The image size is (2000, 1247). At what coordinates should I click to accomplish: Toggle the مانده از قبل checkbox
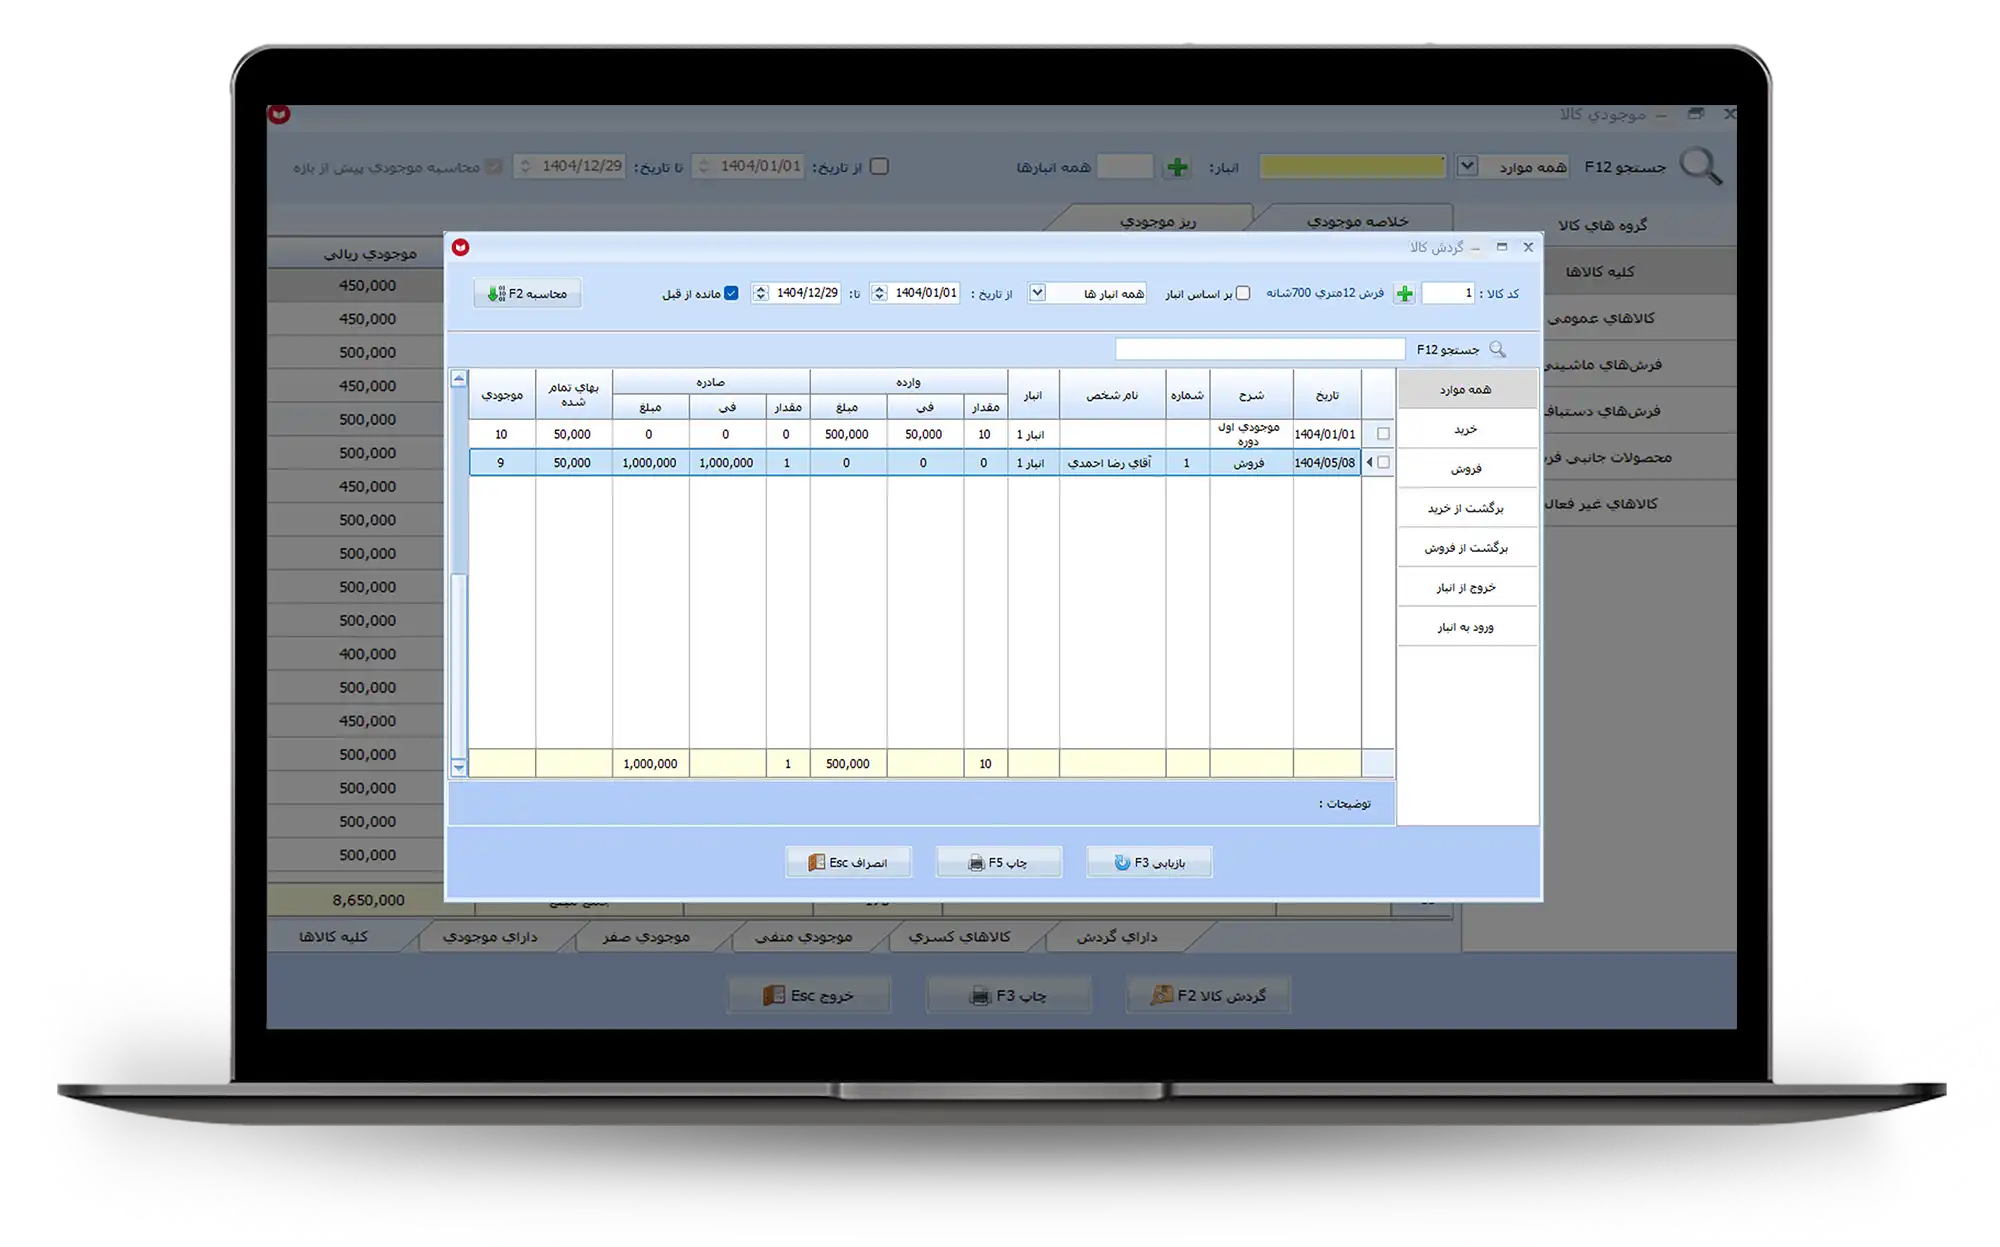(731, 293)
